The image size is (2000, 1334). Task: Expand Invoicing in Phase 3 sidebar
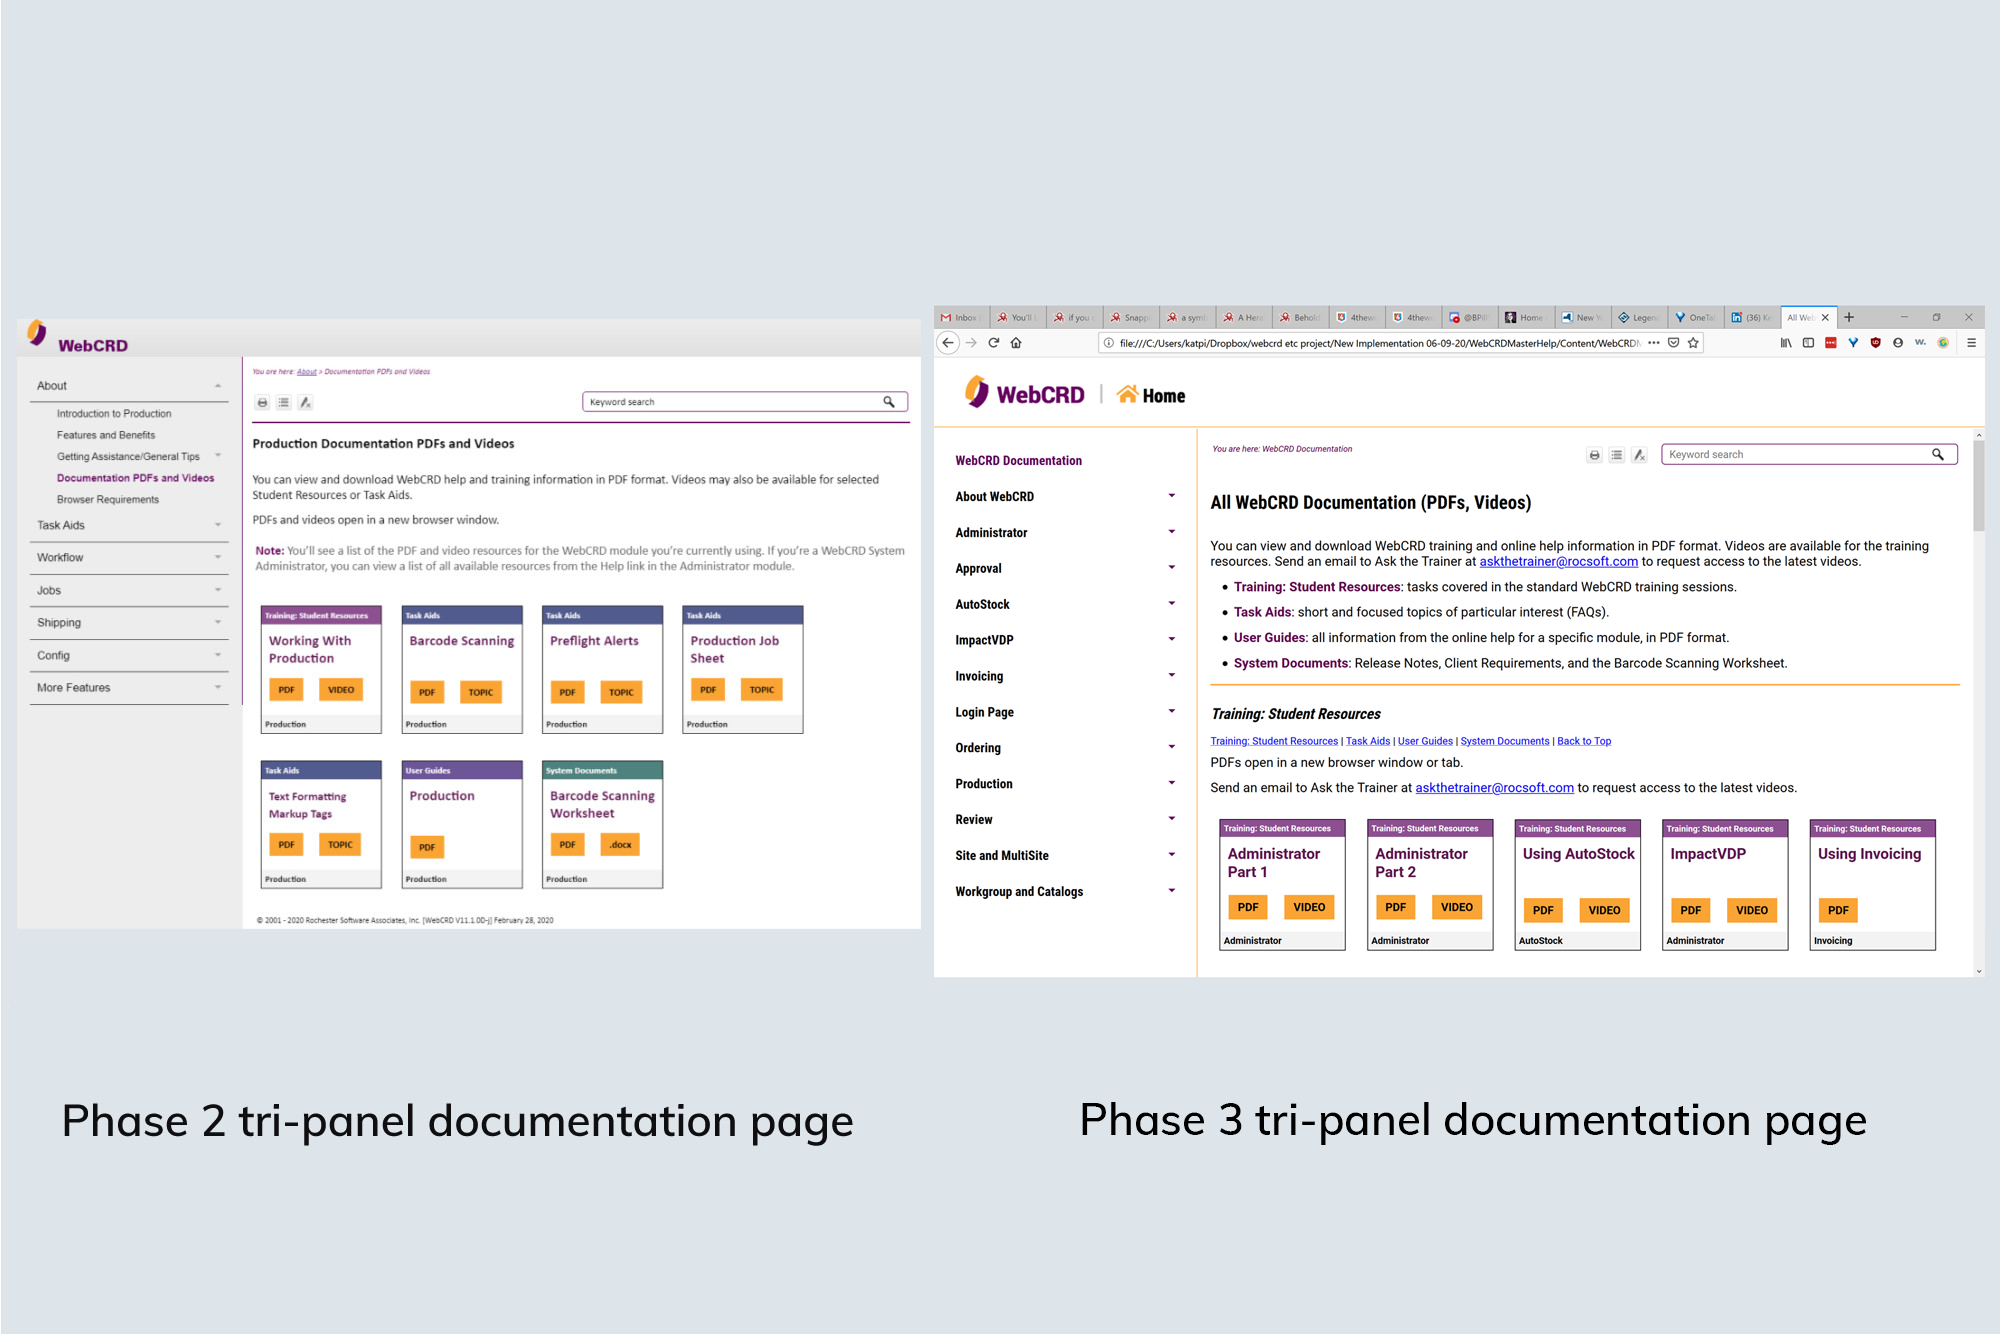click(1171, 676)
